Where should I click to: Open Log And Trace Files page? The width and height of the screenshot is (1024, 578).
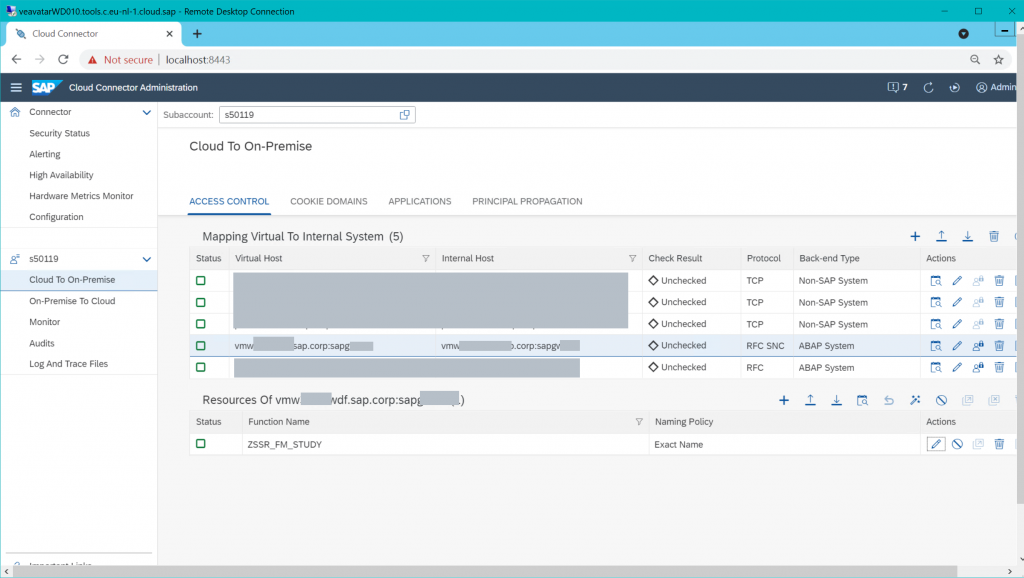69,364
